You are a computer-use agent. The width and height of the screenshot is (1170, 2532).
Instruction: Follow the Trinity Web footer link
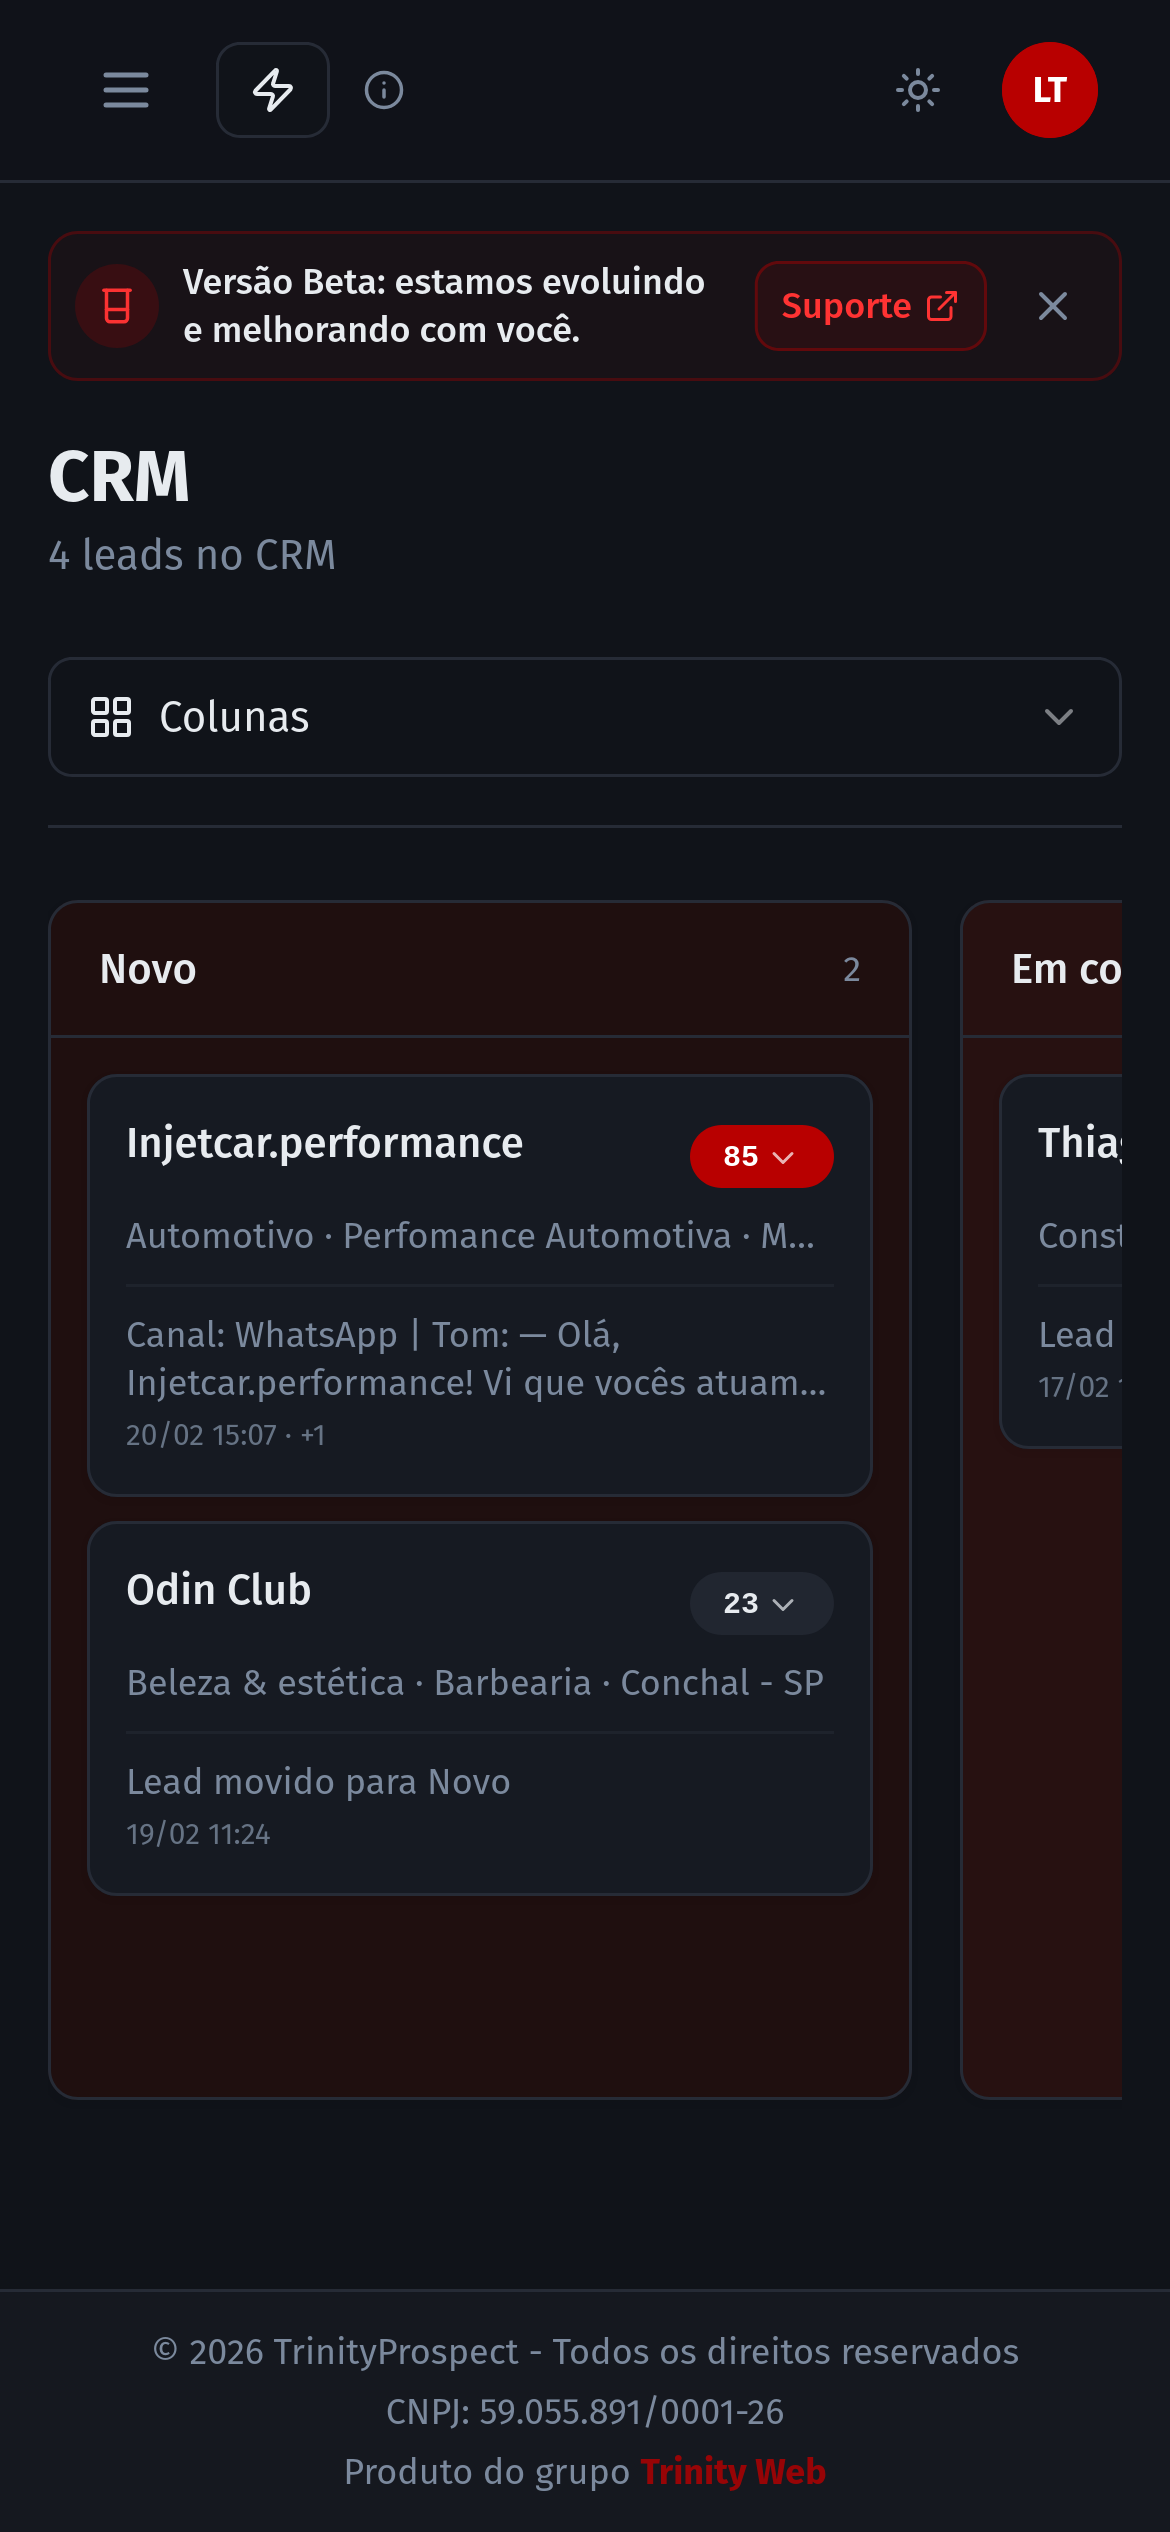click(x=733, y=2472)
